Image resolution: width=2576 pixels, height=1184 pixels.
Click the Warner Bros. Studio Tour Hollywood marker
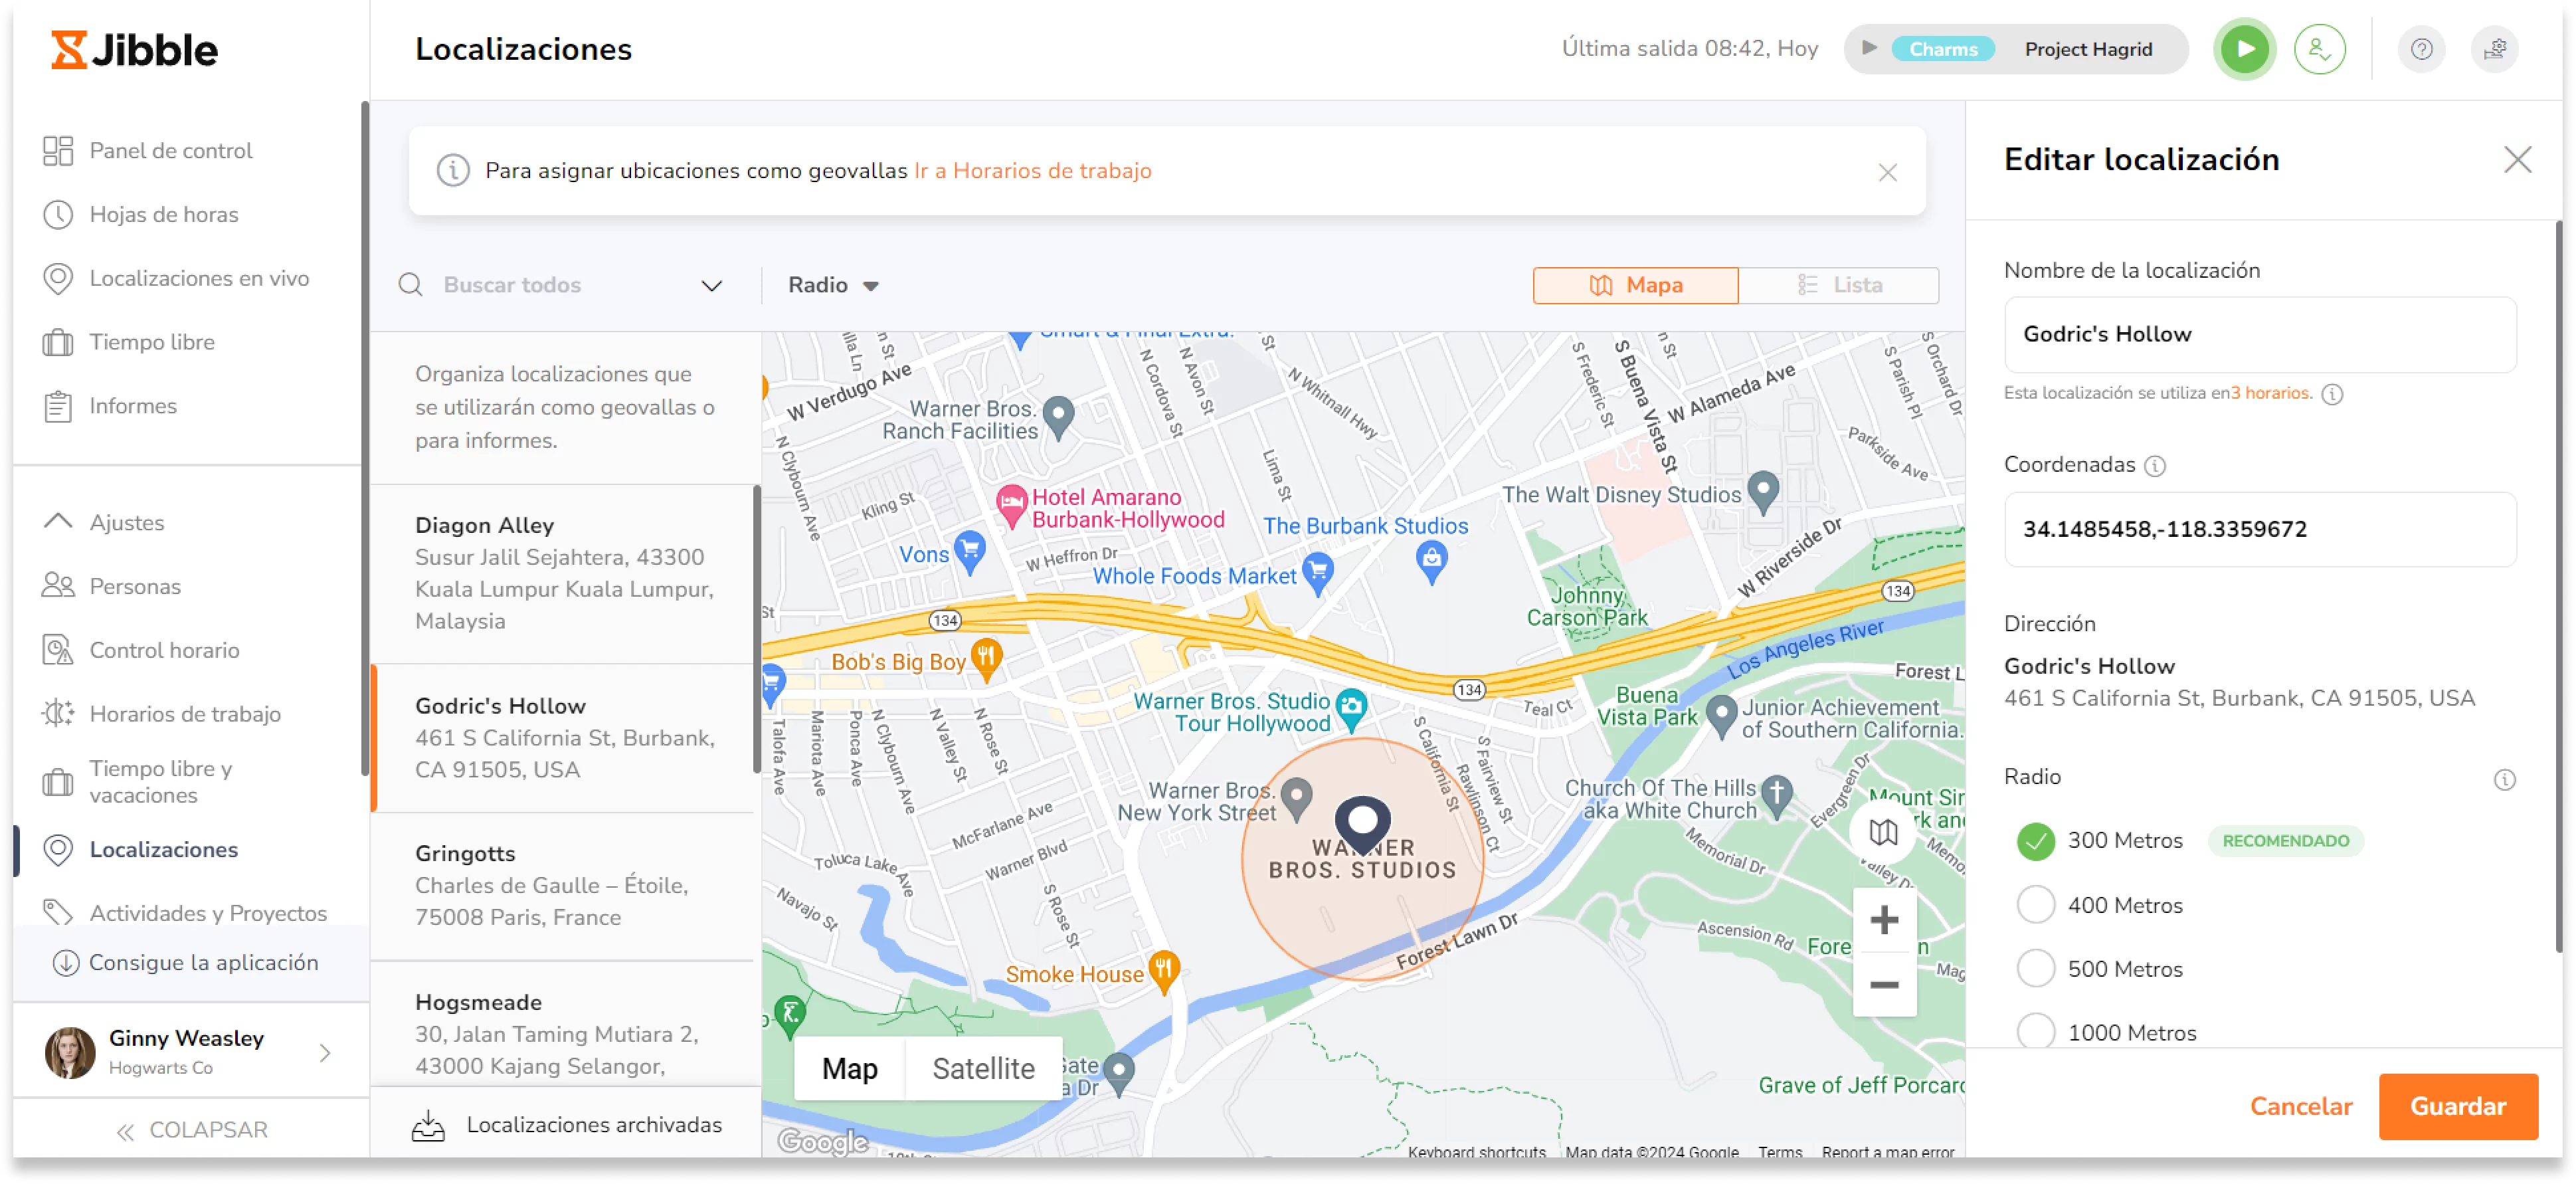tap(1350, 708)
